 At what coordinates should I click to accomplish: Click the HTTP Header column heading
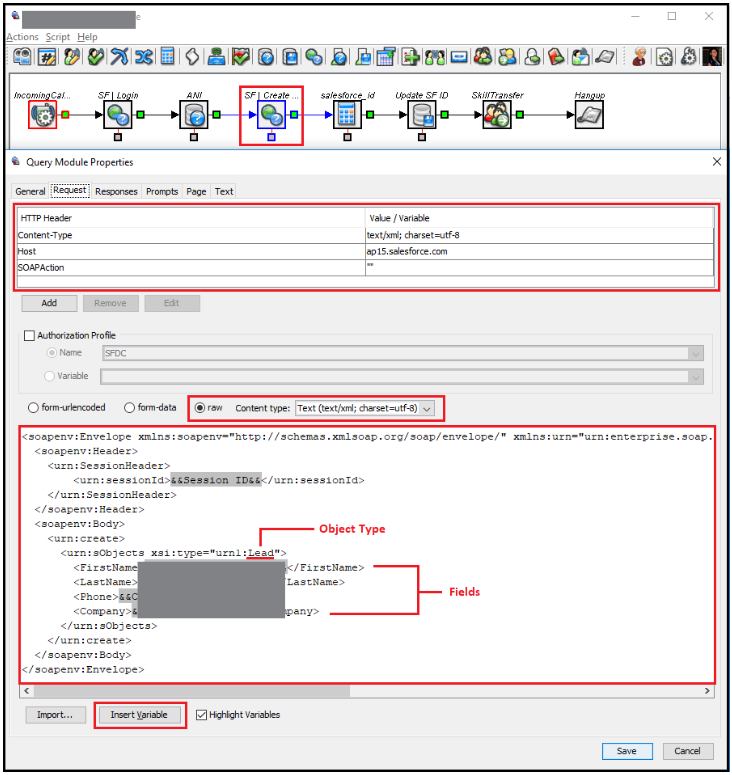tap(191, 218)
